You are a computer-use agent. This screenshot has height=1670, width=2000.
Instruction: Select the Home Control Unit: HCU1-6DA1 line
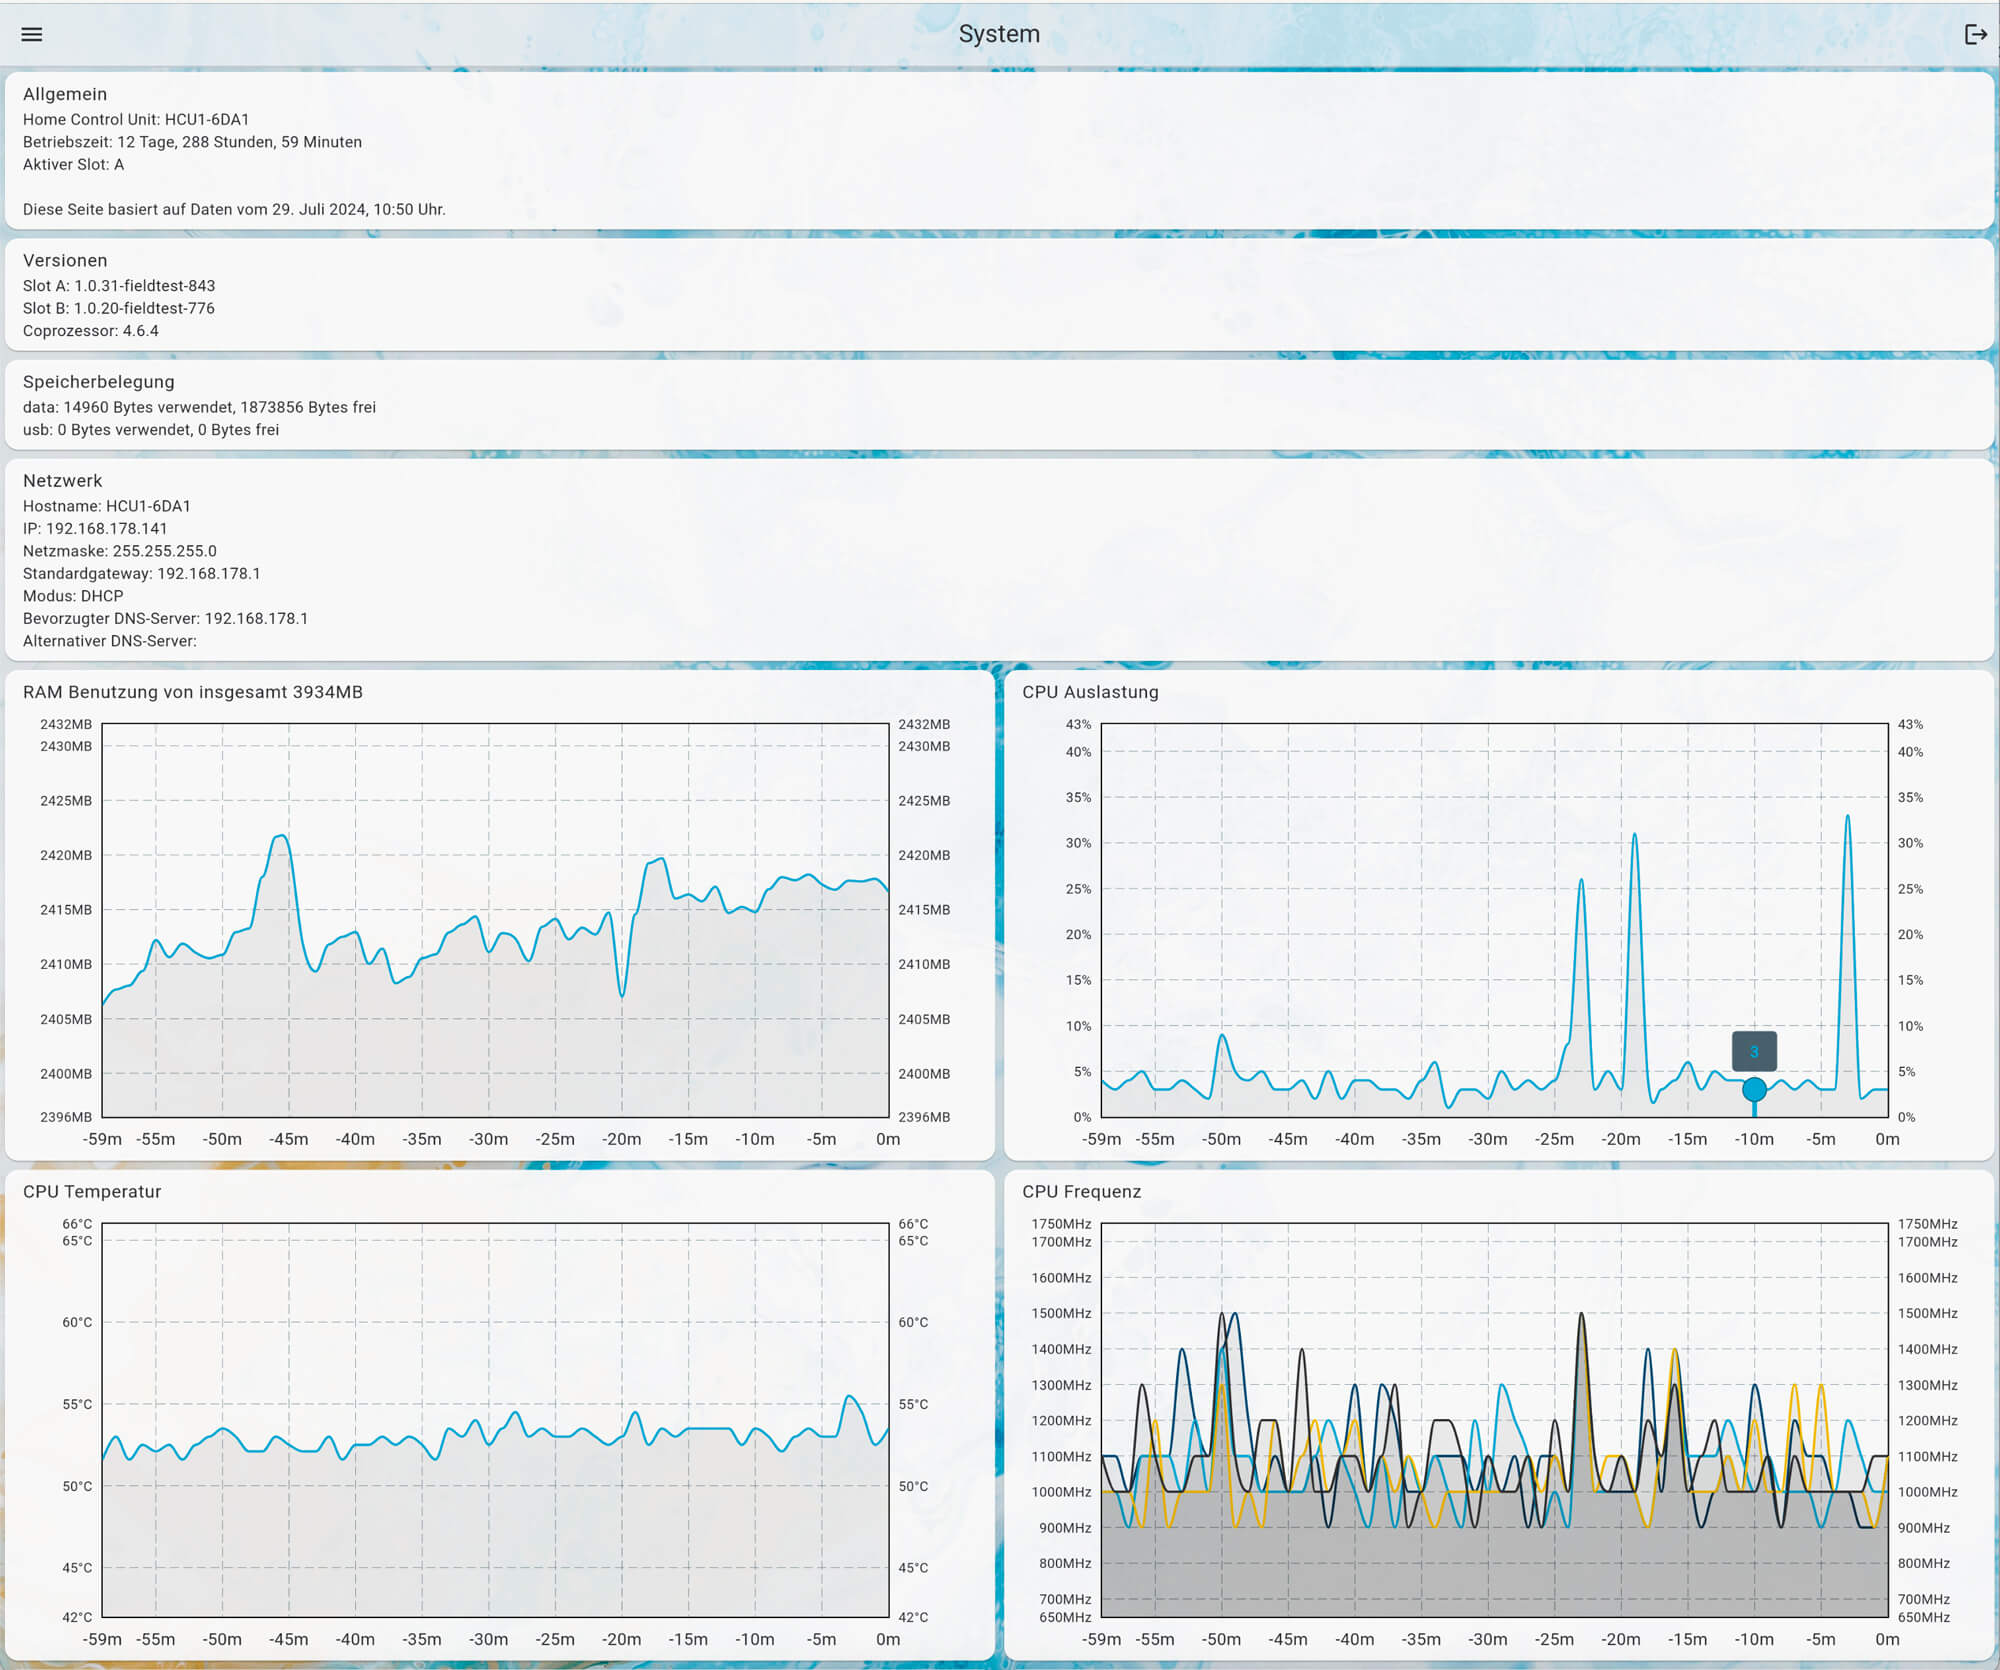(x=136, y=119)
